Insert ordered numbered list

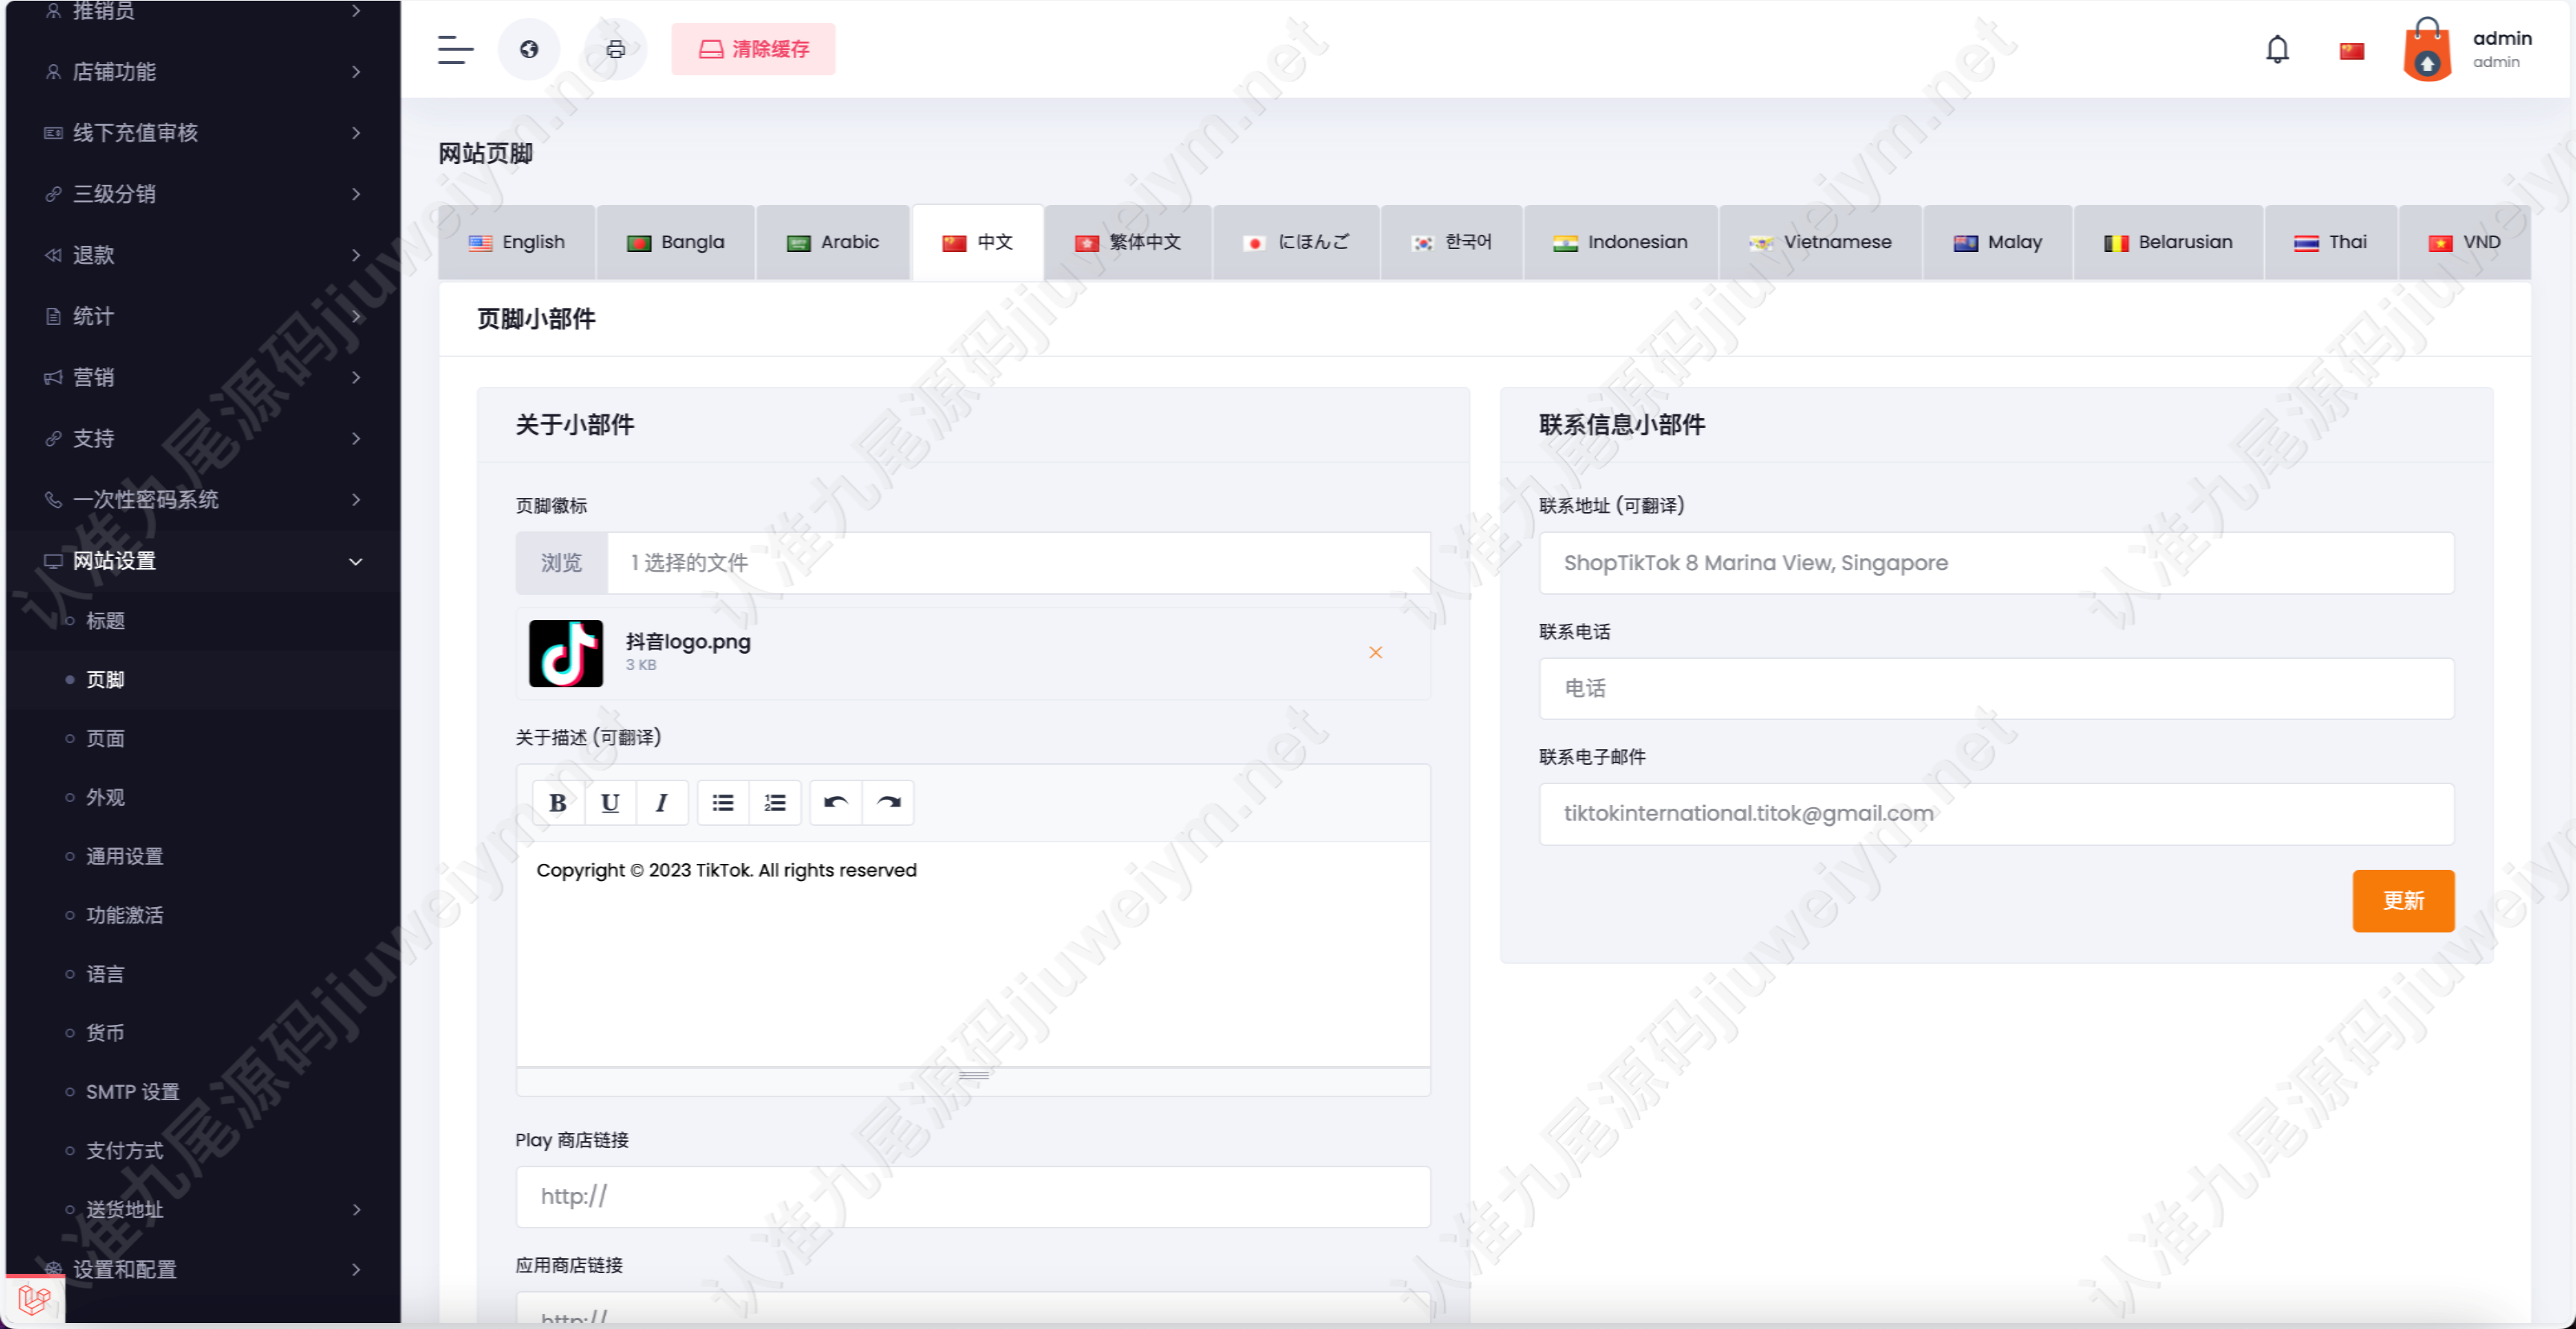(775, 803)
